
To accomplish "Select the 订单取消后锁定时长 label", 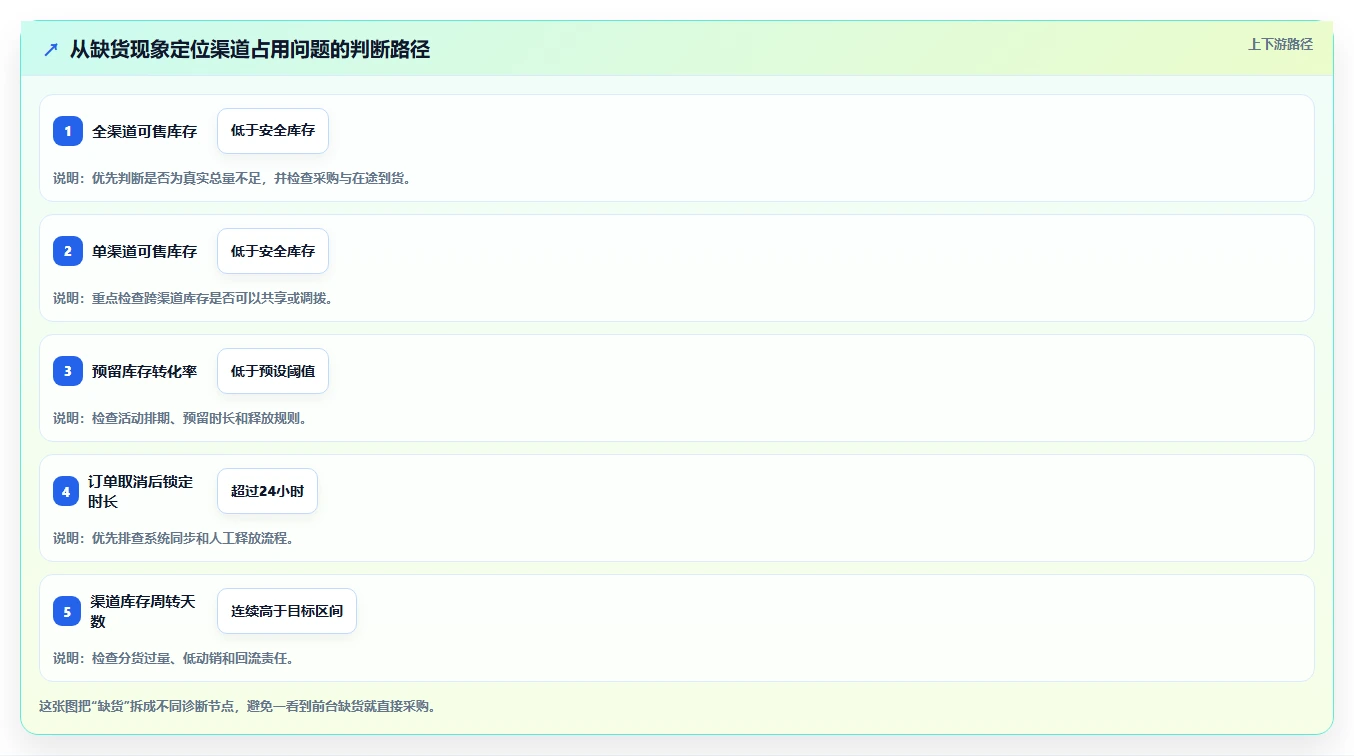I will (x=141, y=491).
